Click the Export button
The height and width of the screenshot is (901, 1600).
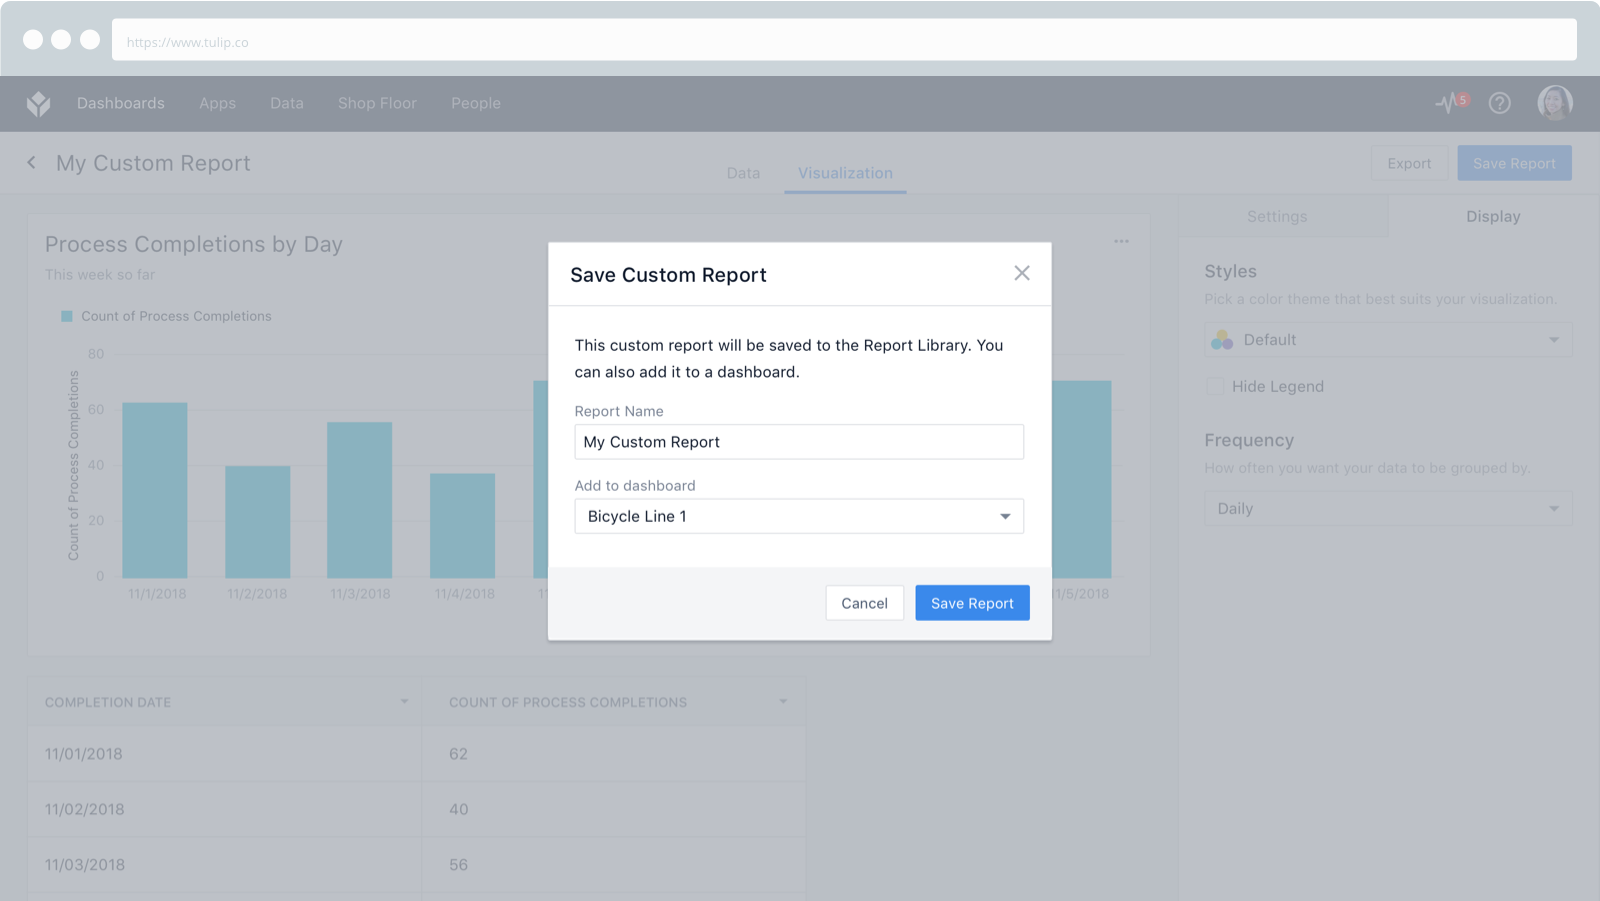click(1409, 163)
